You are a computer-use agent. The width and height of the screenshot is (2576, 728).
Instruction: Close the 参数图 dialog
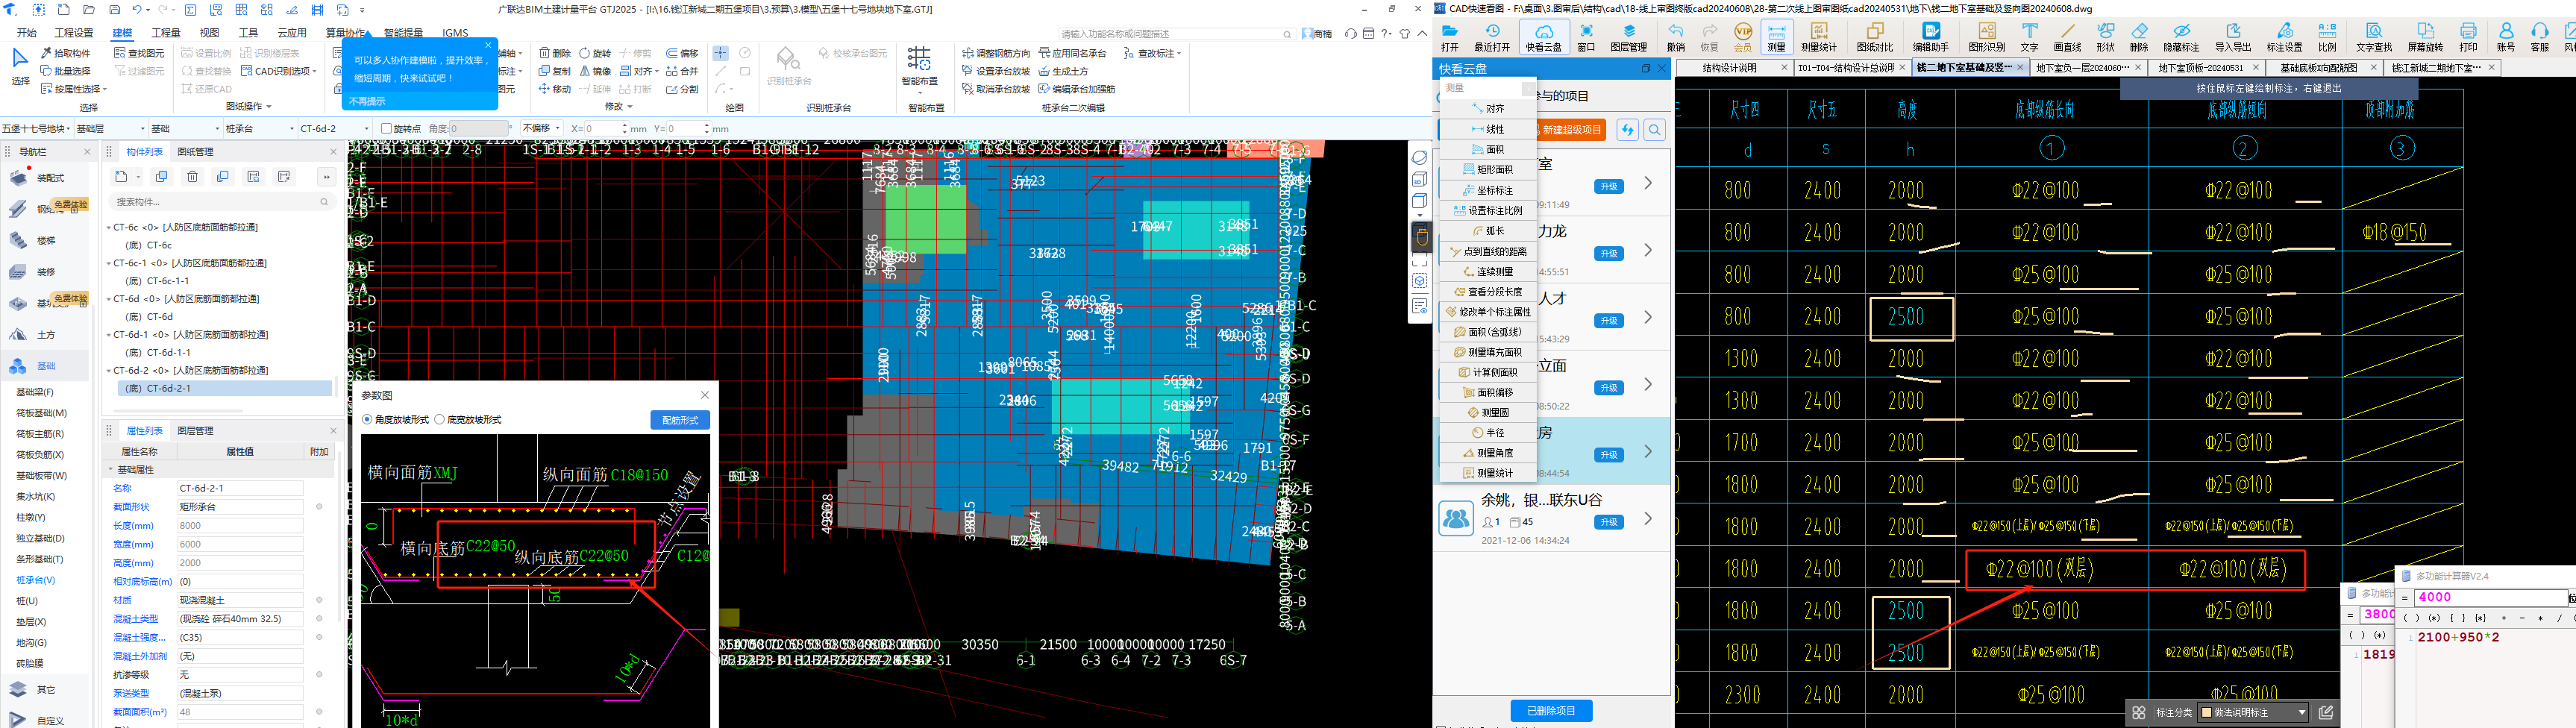pos(704,395)
